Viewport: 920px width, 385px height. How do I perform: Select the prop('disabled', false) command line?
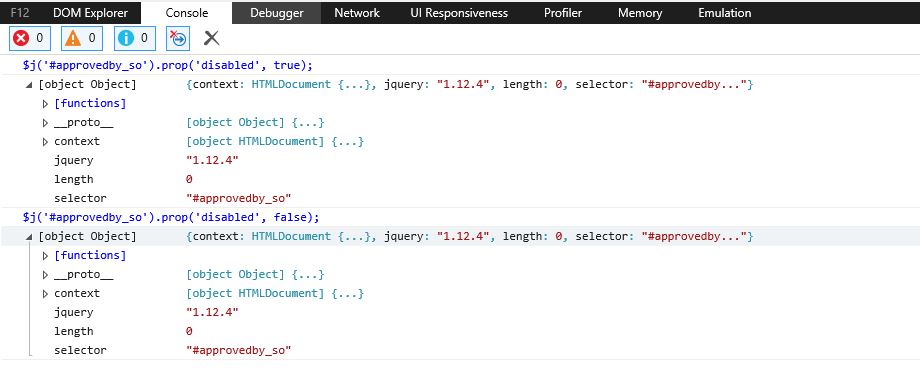(171, 217)
